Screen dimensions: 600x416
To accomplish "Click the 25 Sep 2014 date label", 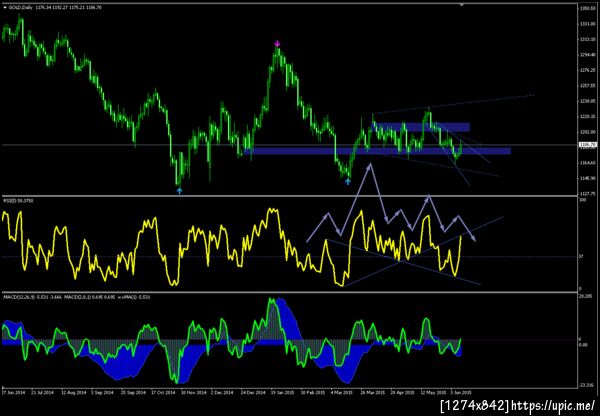I will 134,392.
